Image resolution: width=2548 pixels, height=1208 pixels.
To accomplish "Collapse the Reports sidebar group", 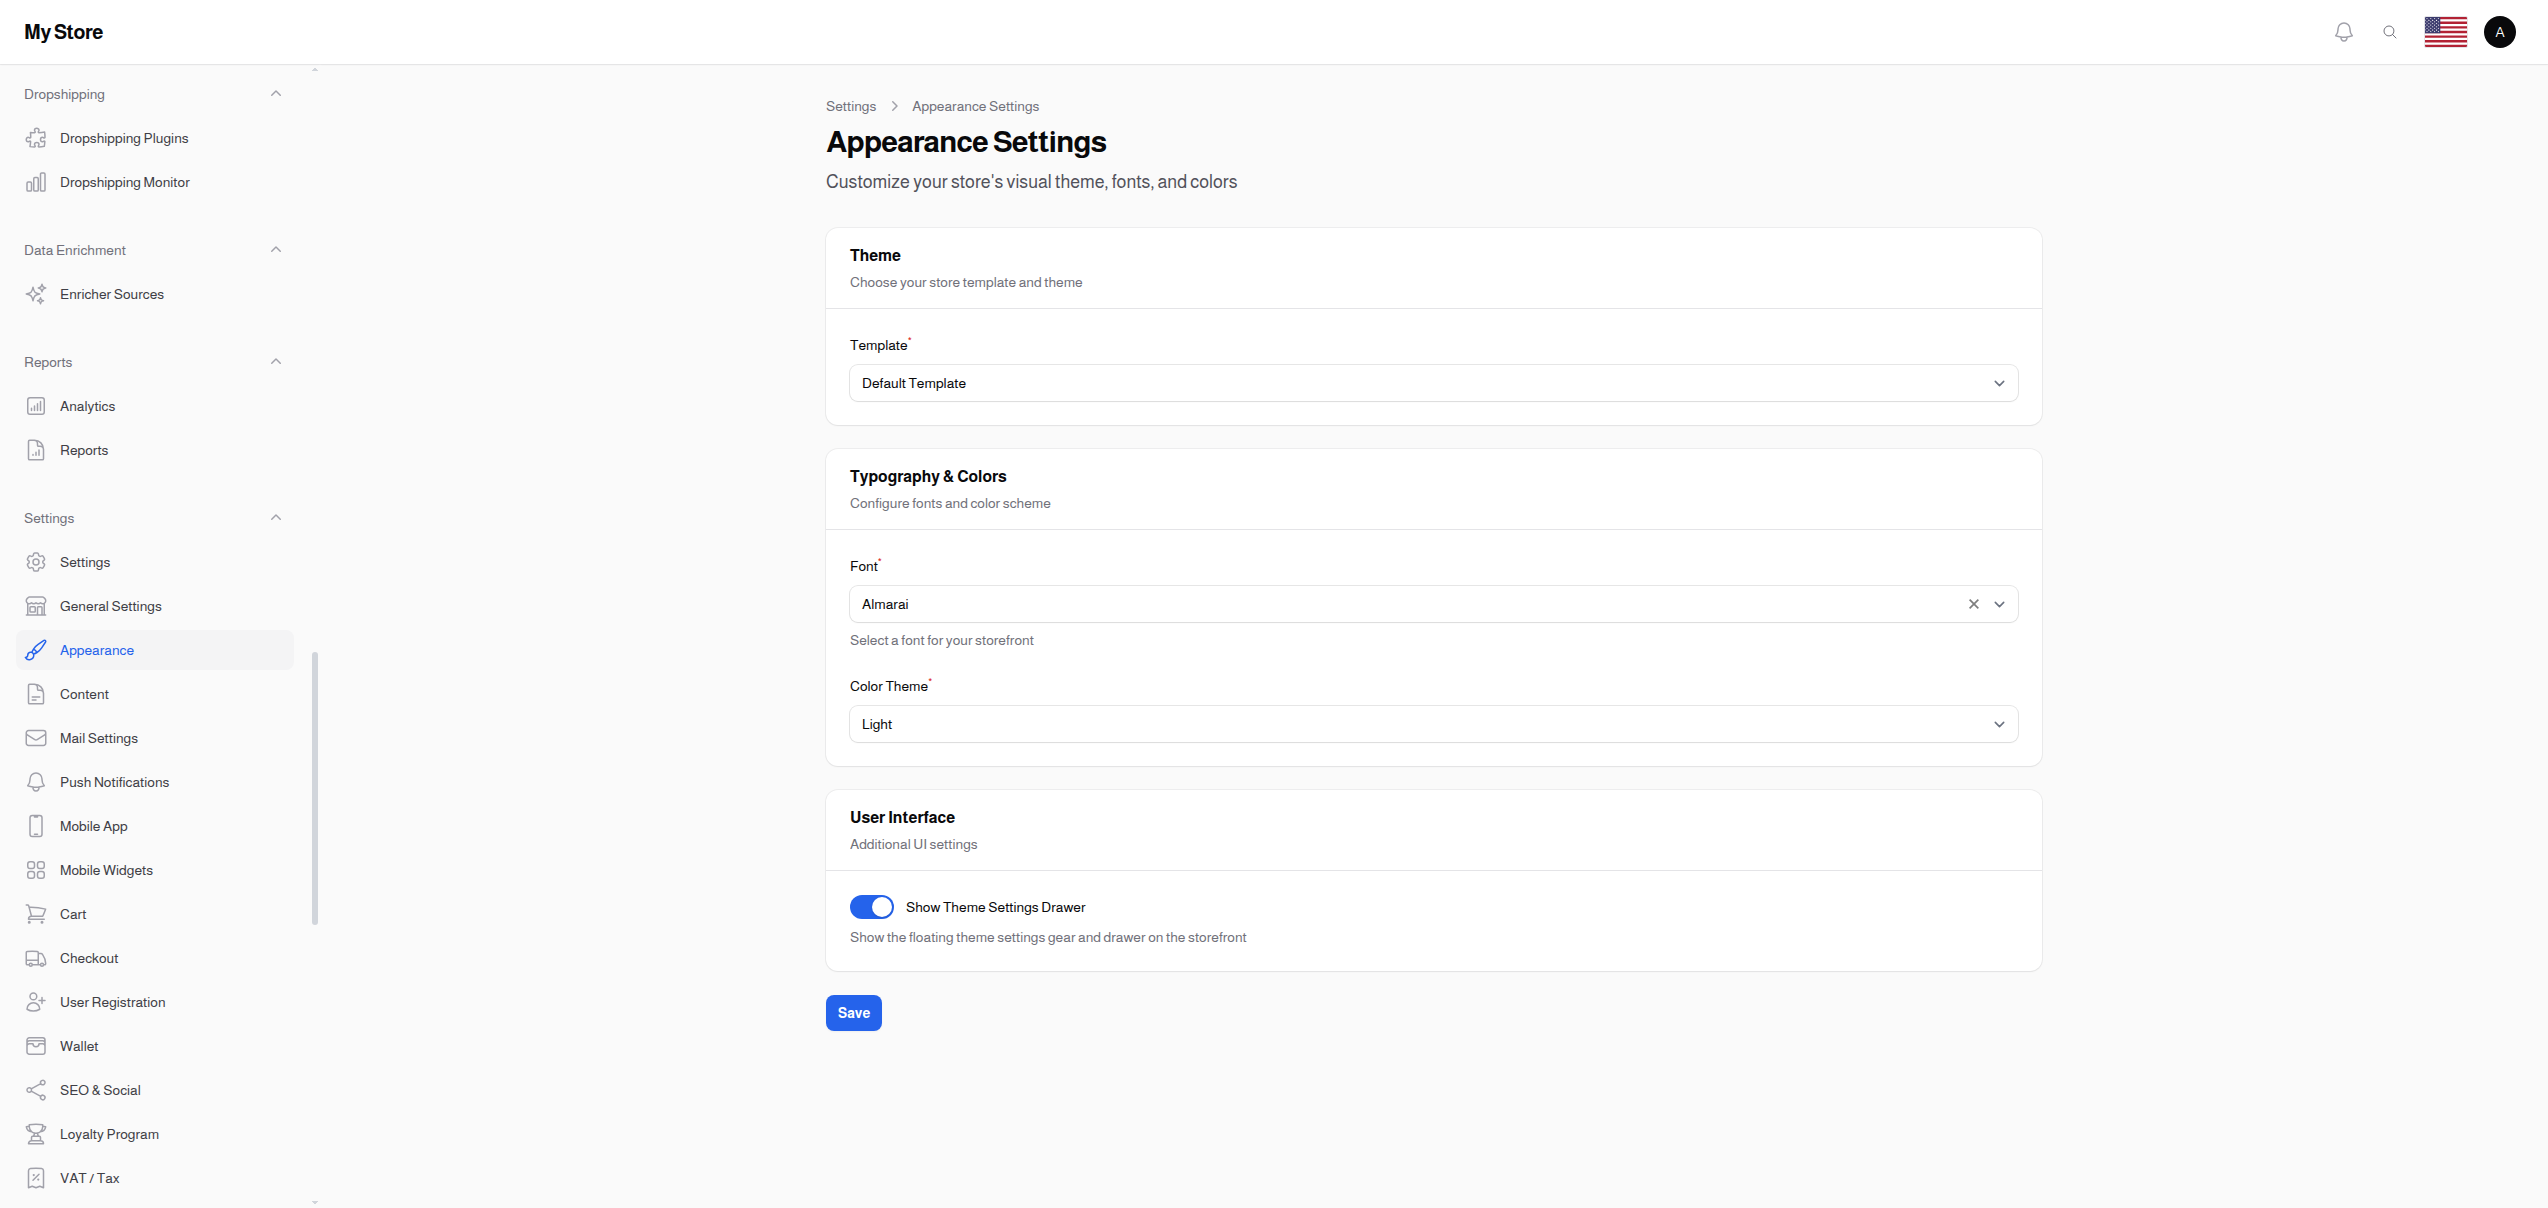I will 276,361.
